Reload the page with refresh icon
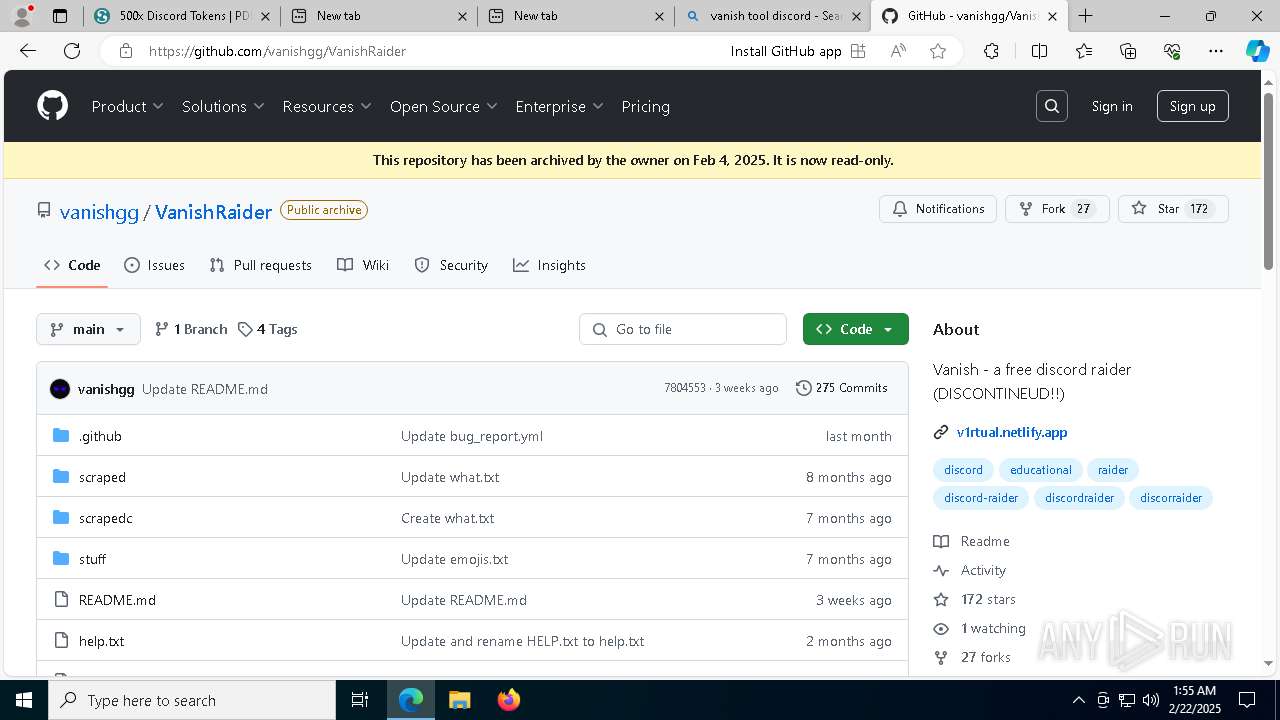 tap(72, 51)
